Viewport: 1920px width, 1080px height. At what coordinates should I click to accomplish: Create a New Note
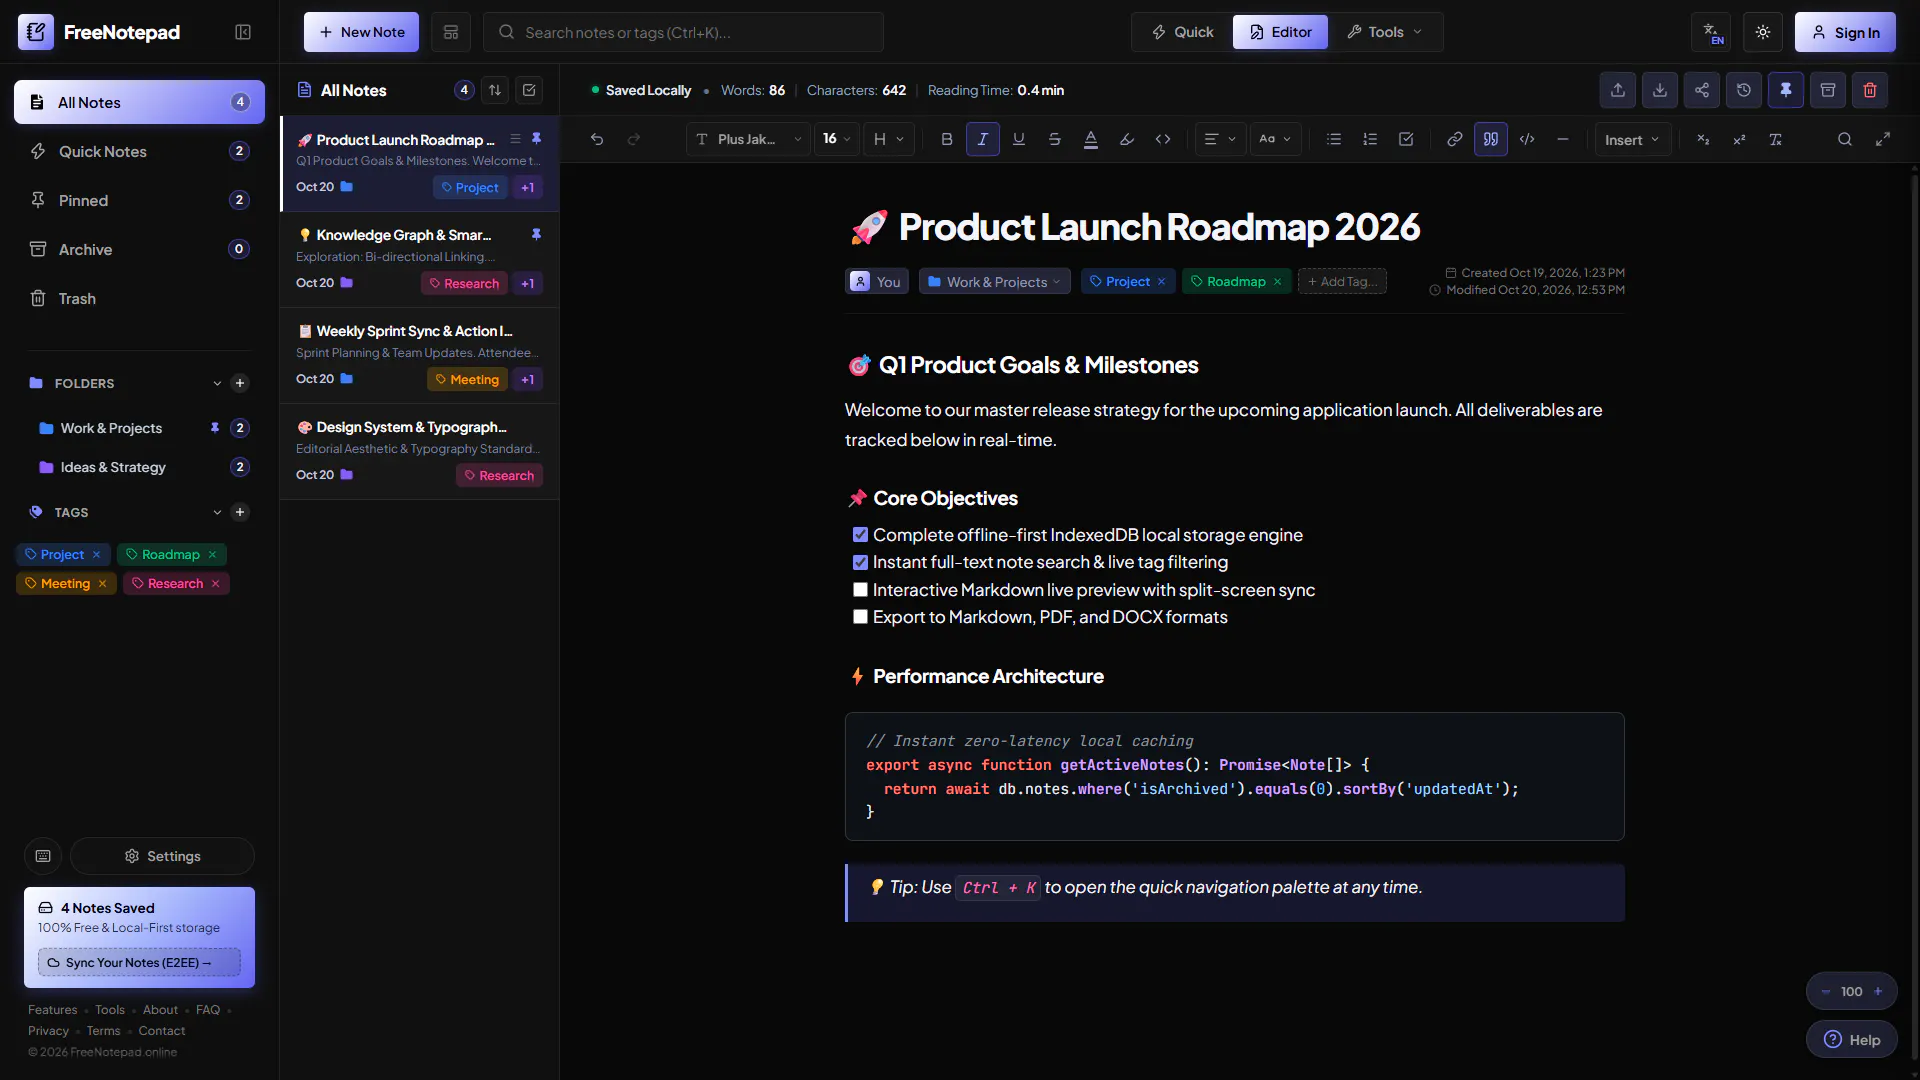click(361, 32)
